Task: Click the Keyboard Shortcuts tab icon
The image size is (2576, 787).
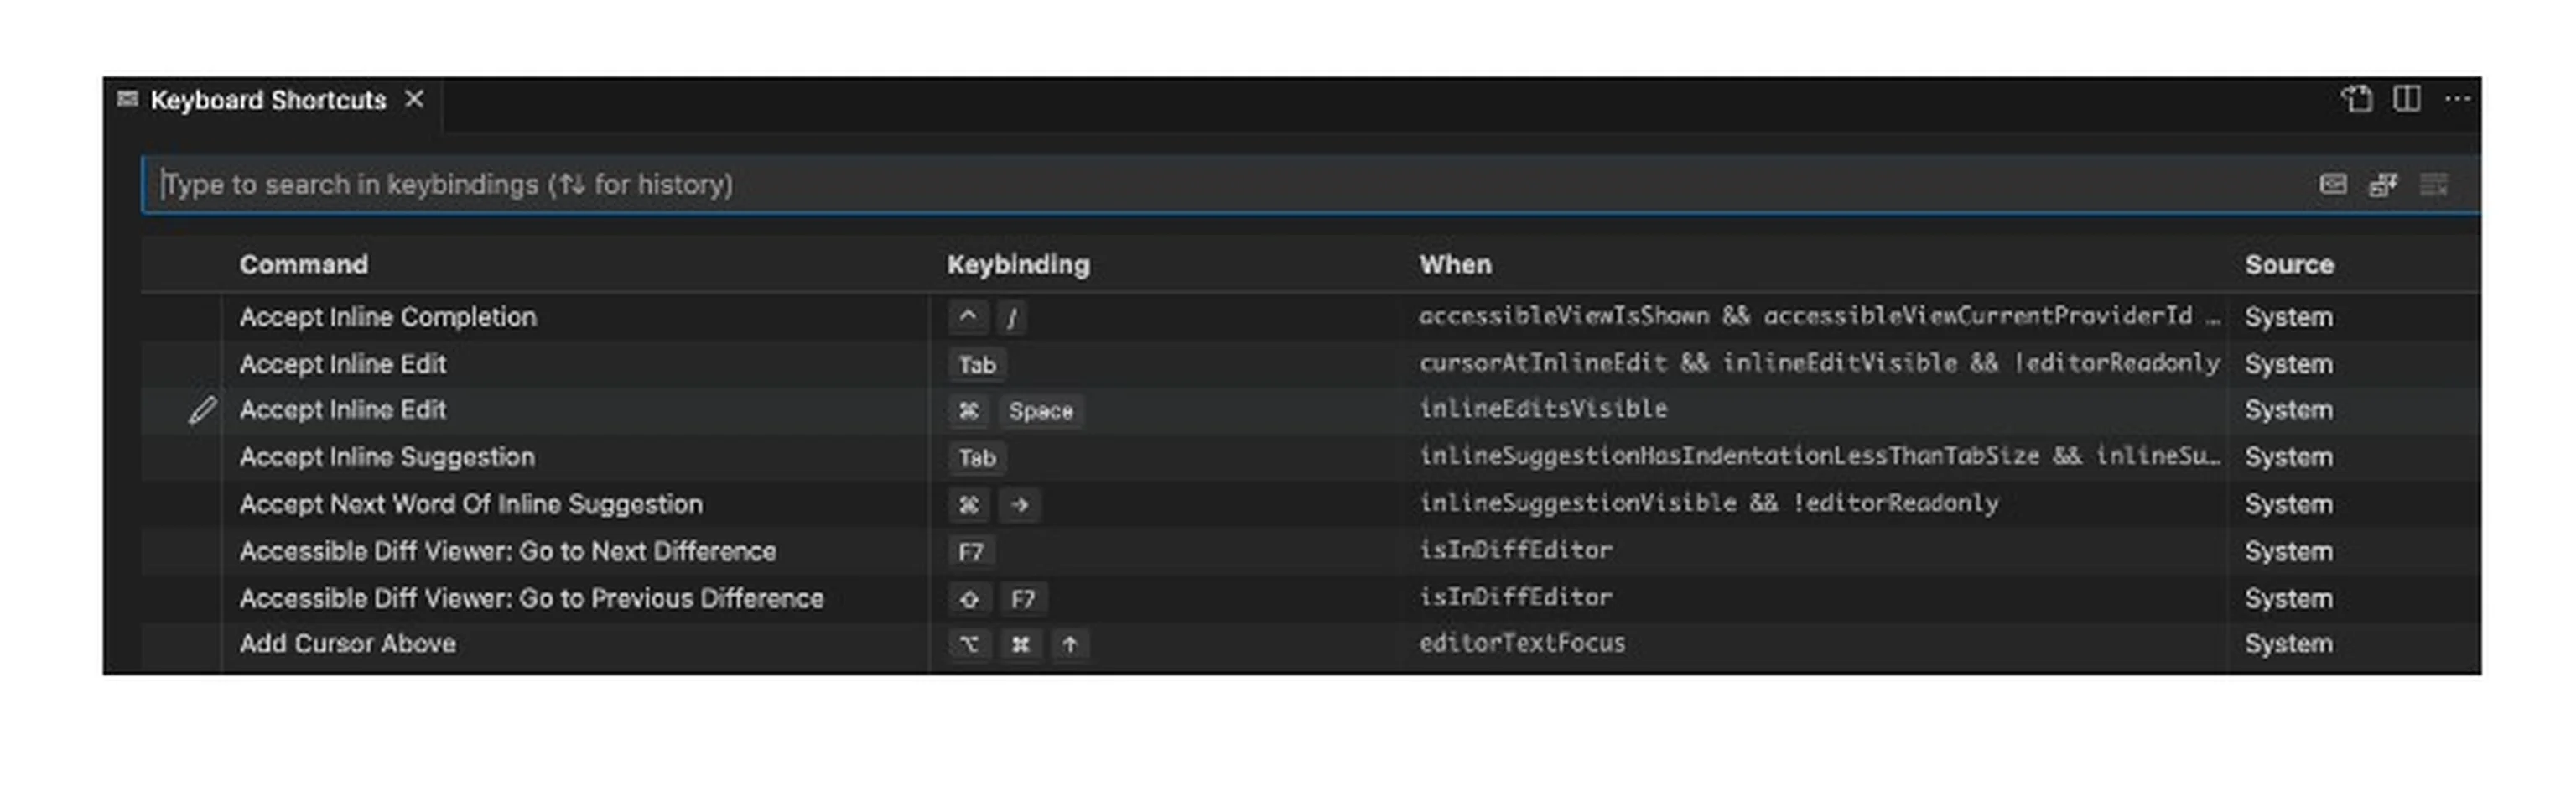Action: [x=126, y=99]
